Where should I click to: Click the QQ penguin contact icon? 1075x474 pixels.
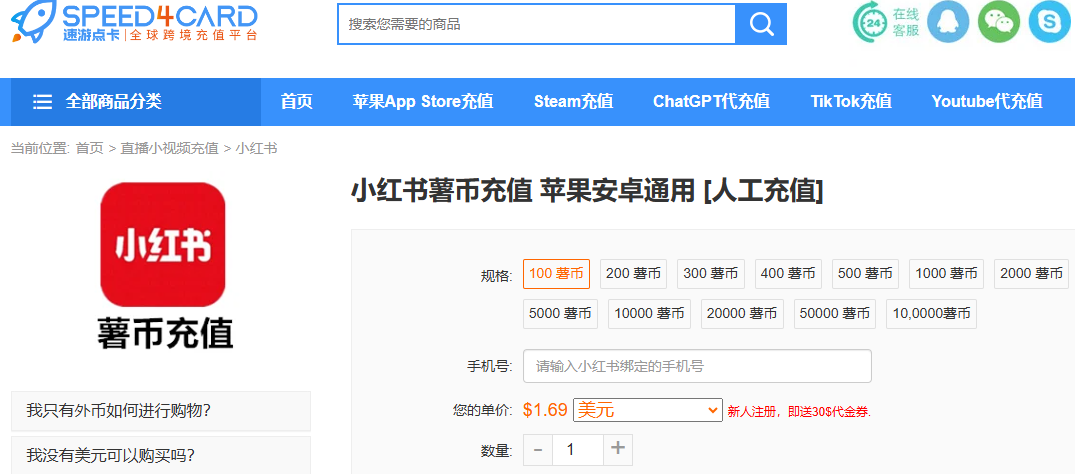[948, 22]
